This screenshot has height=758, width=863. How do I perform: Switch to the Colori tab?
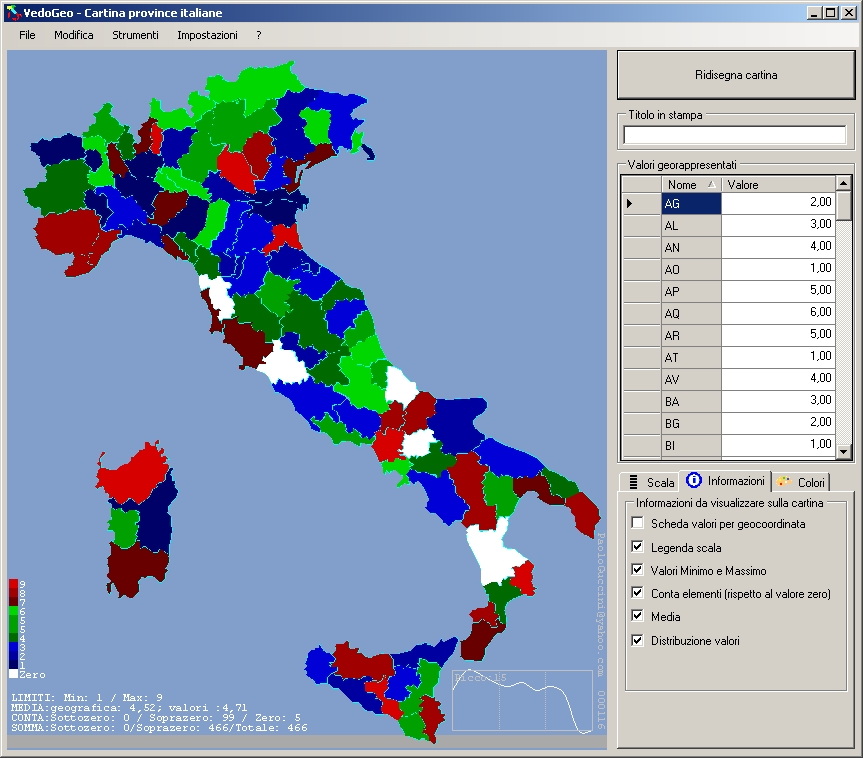tap(800, 482)
